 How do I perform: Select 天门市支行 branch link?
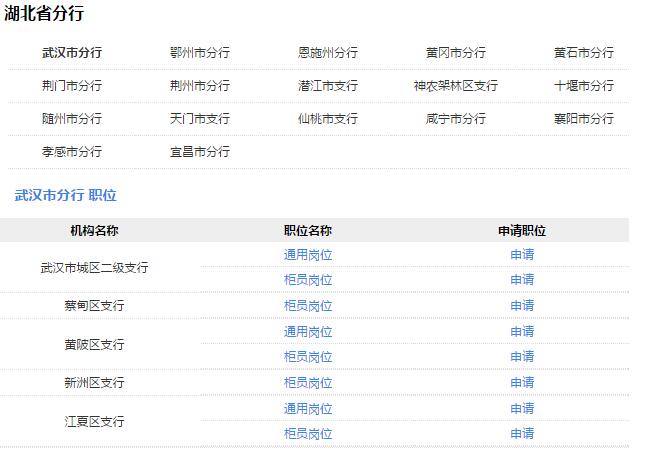(199, 119)
